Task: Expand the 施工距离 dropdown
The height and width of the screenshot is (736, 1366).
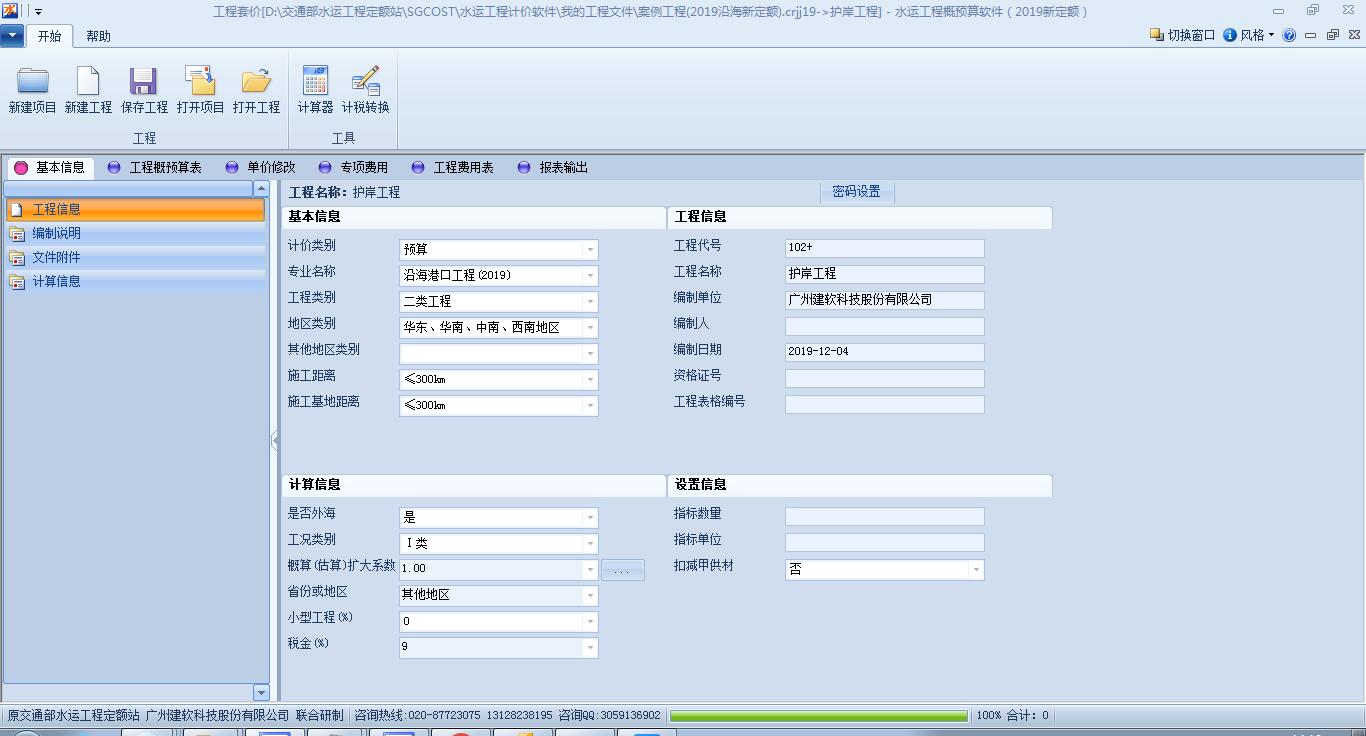Action: 590,379
